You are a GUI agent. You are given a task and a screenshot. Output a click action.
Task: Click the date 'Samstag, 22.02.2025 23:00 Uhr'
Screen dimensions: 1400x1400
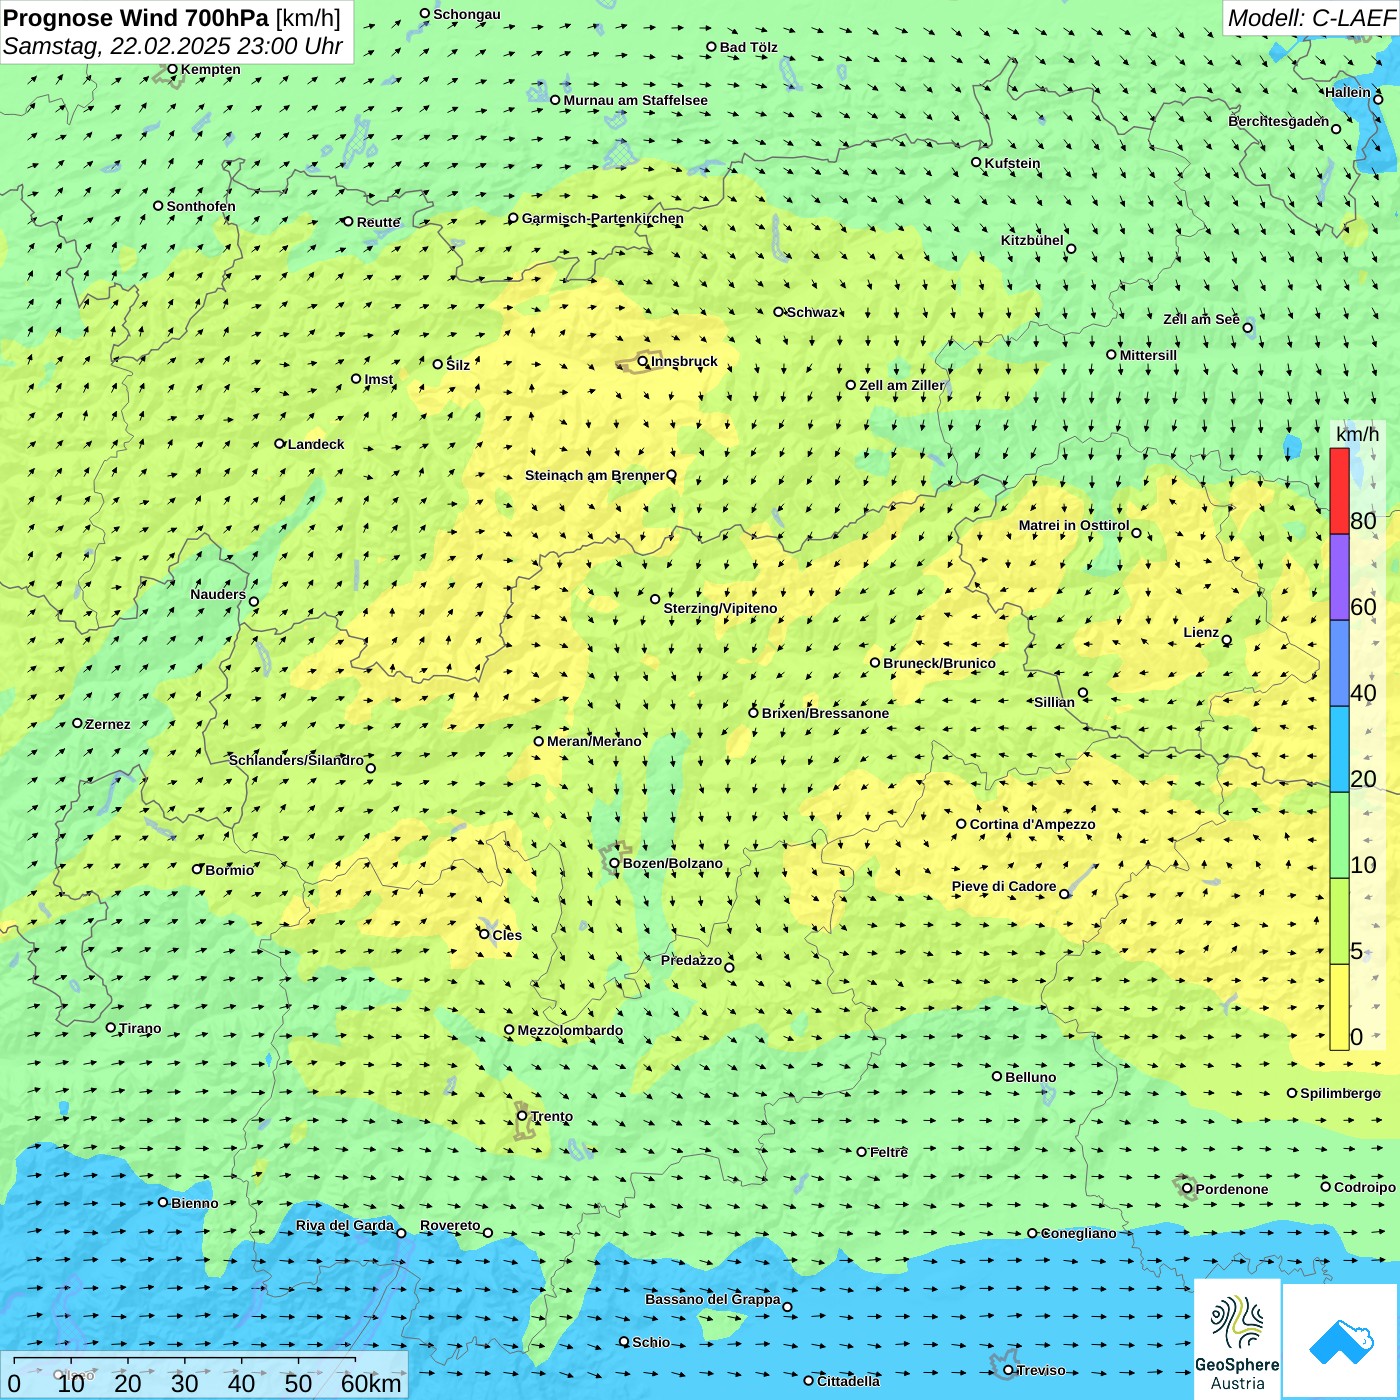click(173, 46)
